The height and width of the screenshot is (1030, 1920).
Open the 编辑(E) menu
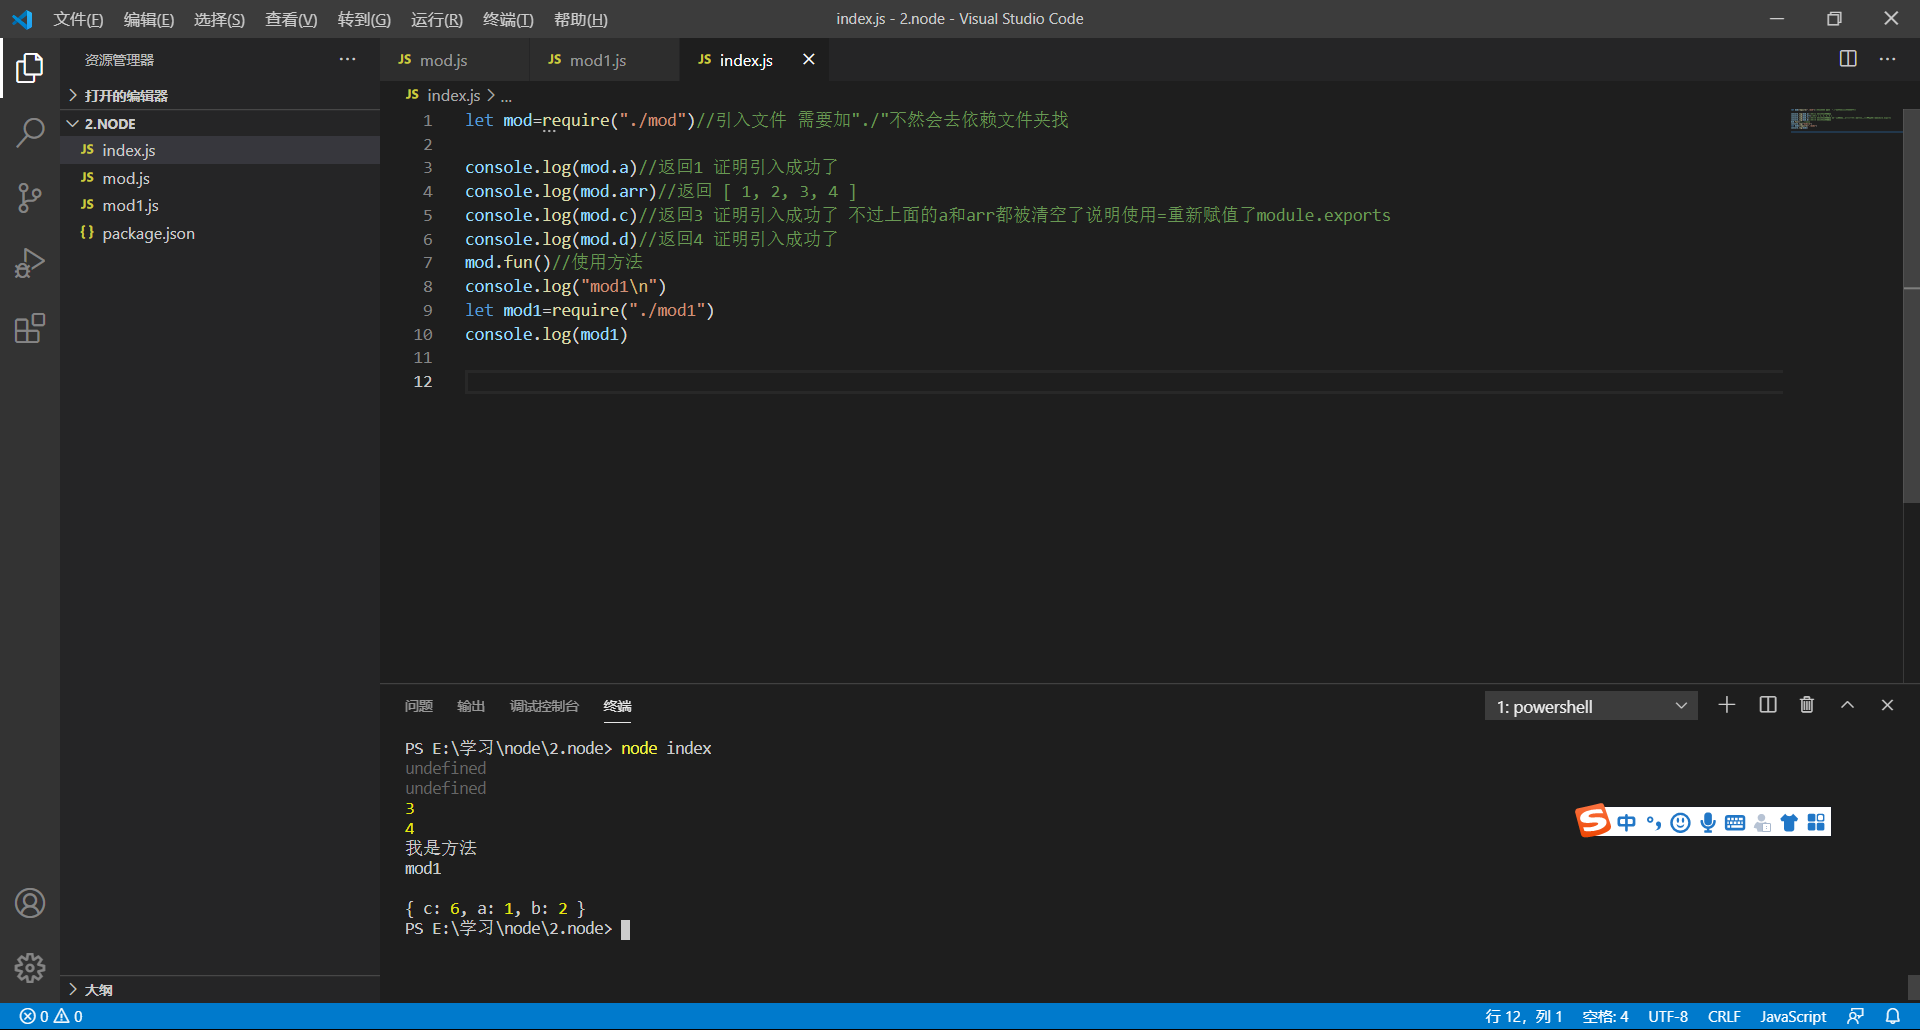pos(149,19)
